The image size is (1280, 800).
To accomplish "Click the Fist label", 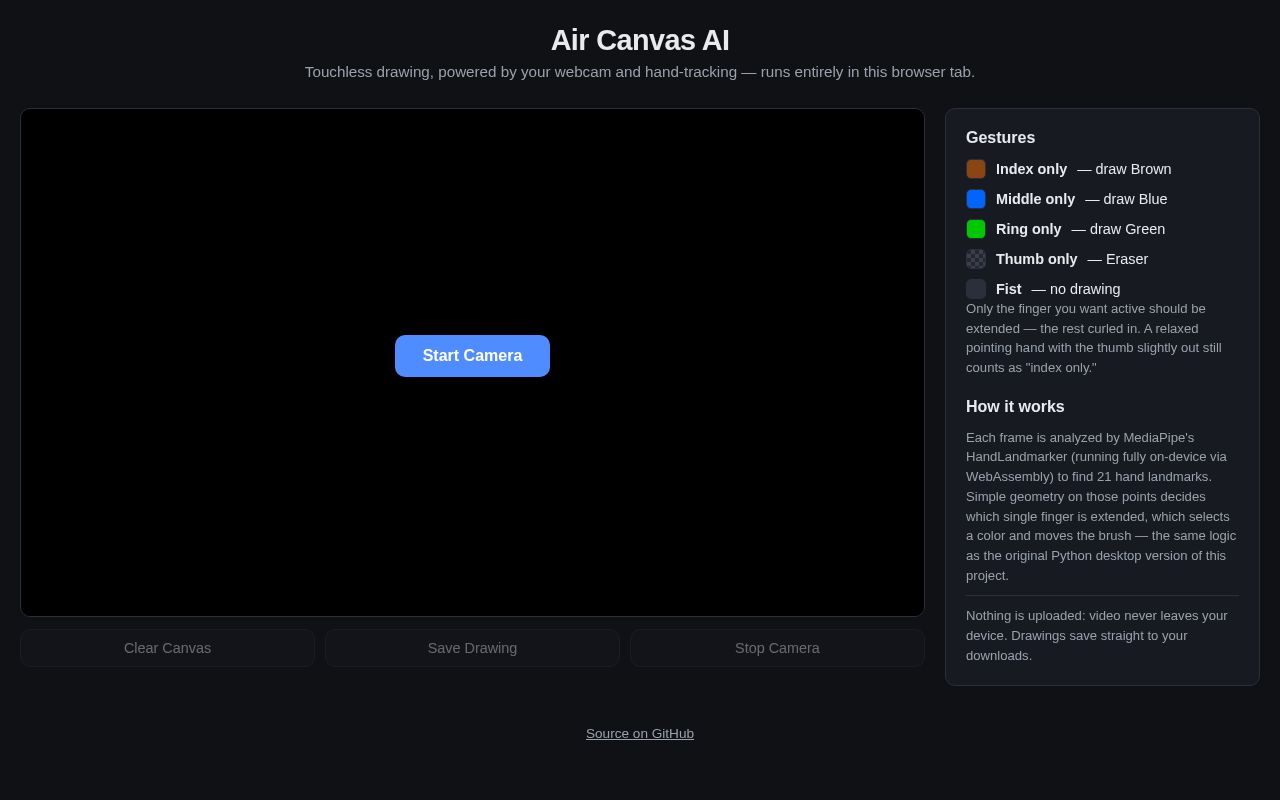I will (1008, 289).
